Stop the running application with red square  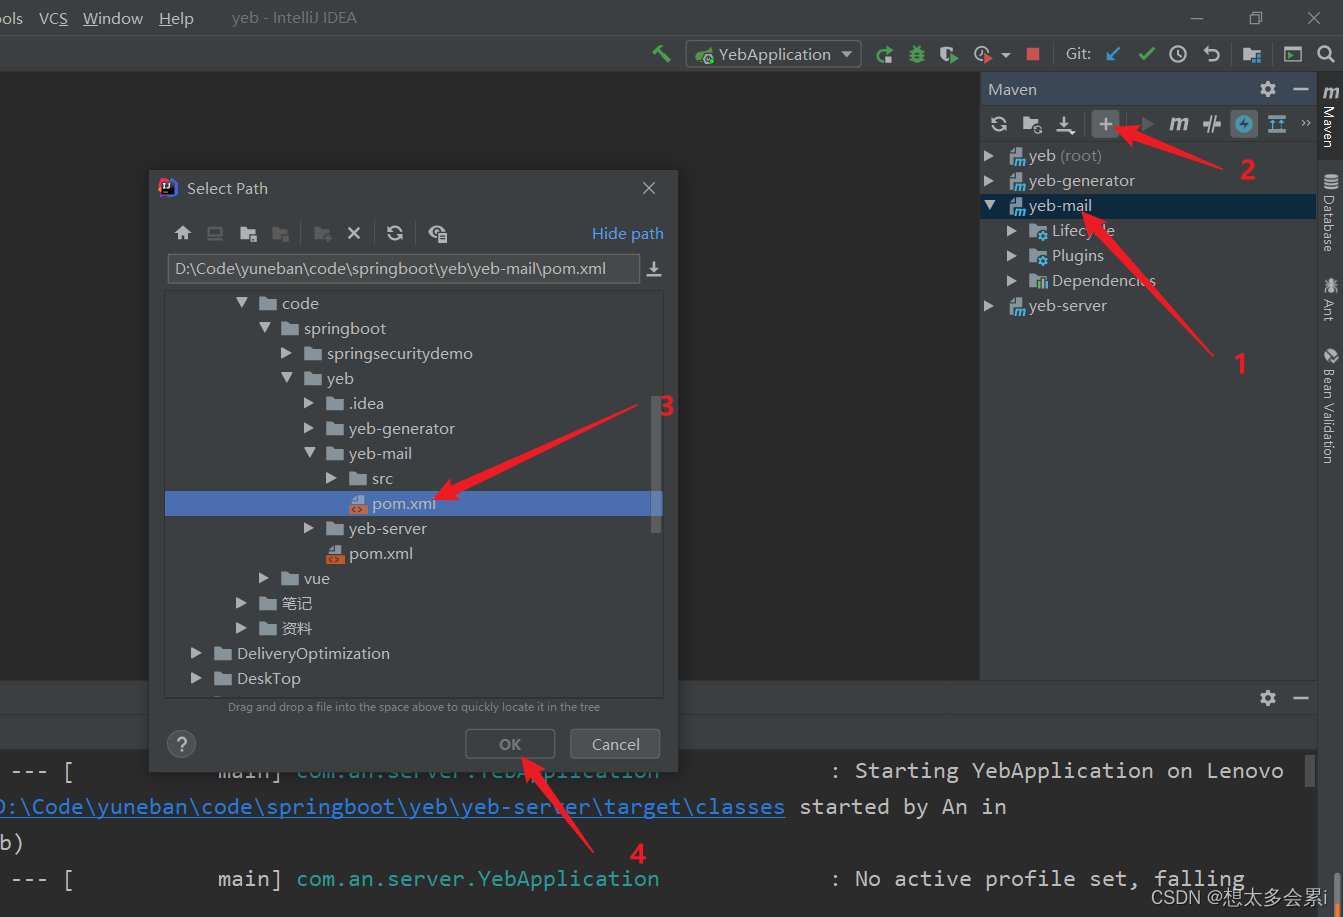(1033, 54)
